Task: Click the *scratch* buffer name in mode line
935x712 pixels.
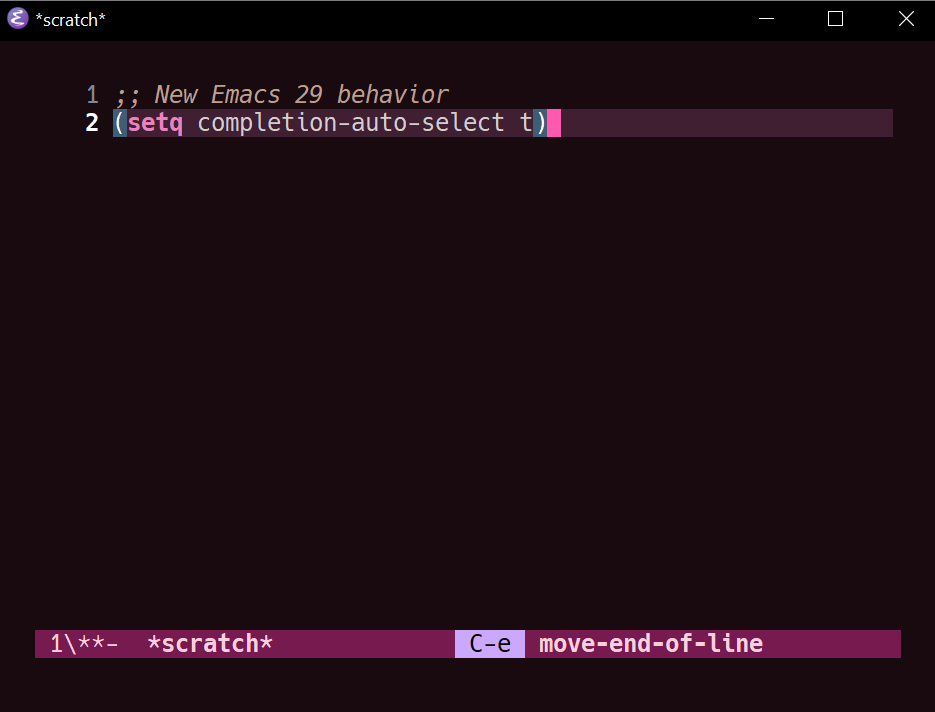Action: coord(210,644)
